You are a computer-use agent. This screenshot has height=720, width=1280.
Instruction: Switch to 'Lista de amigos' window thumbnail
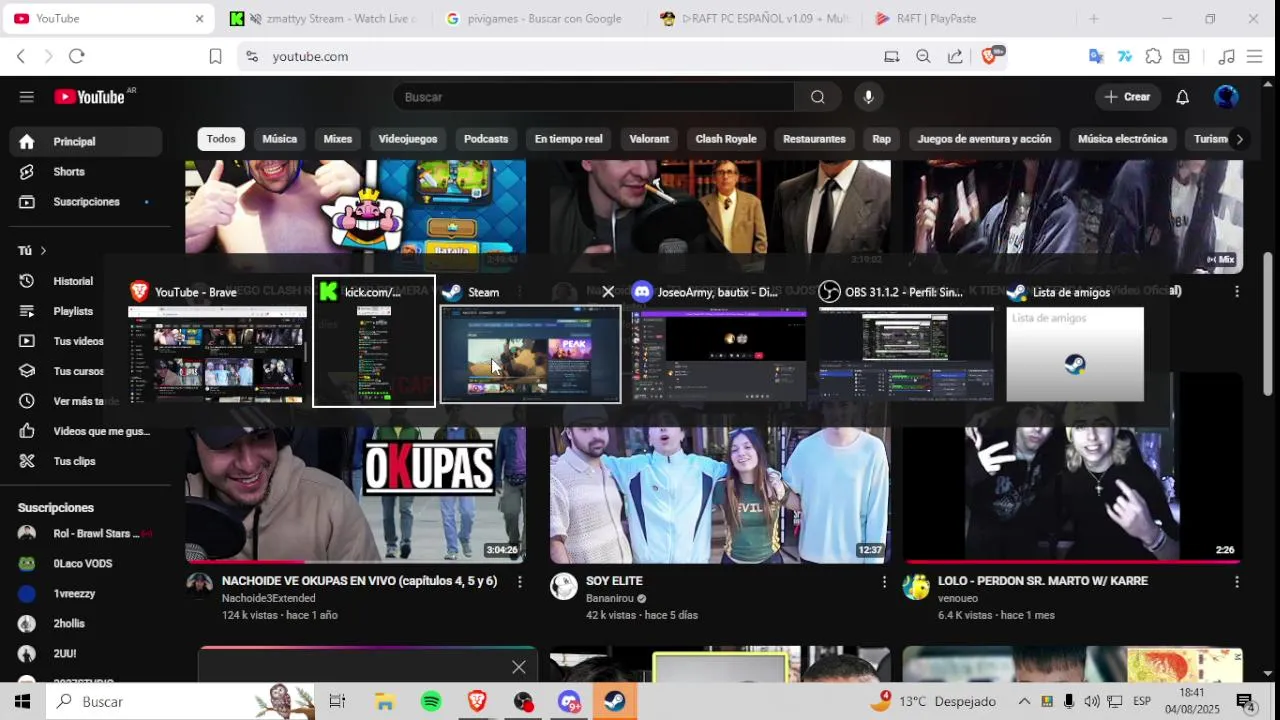(x=1075, y=355)
